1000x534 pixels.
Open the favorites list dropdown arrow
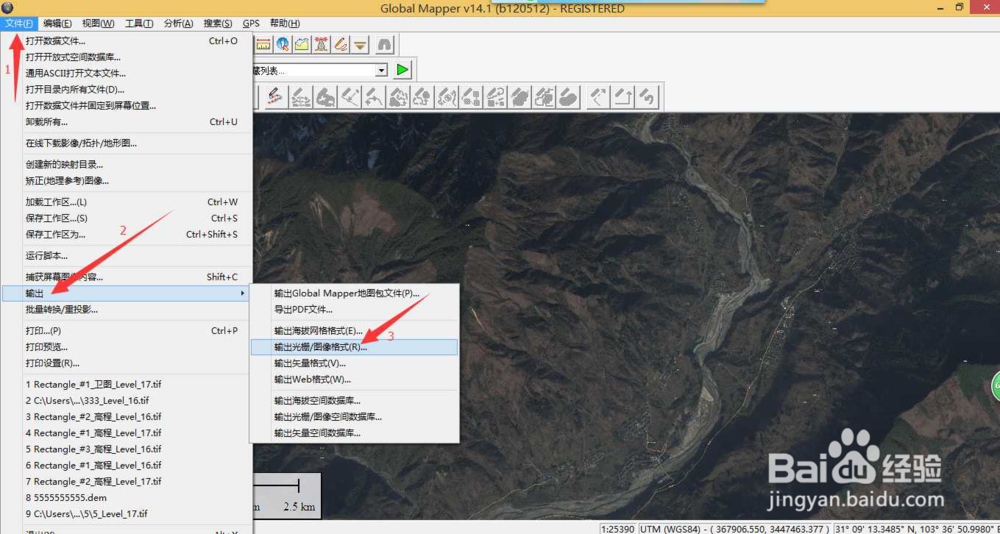[382, 70]
